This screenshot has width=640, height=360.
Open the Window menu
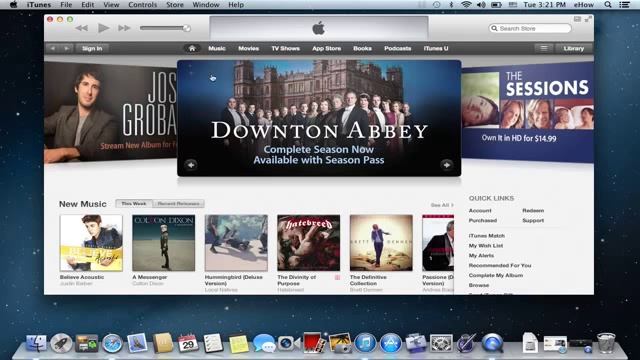tap(206, 5)
